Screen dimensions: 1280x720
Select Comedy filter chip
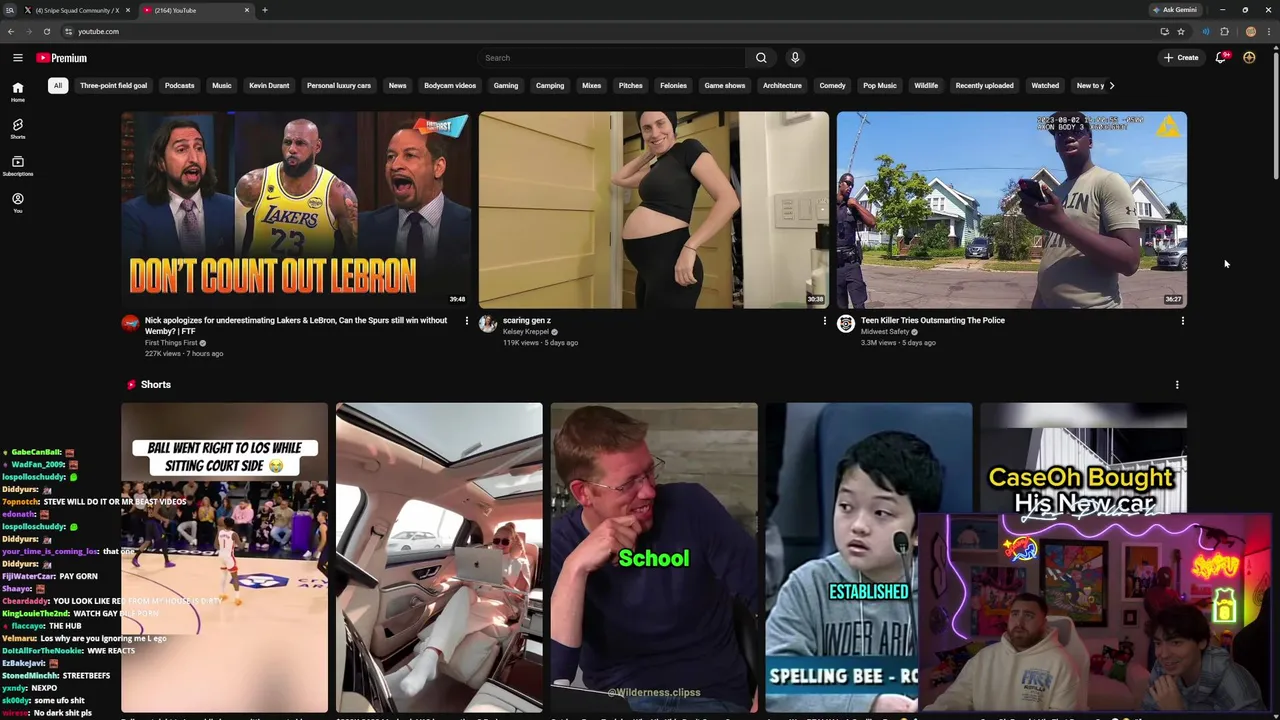[x=833, y=86]
